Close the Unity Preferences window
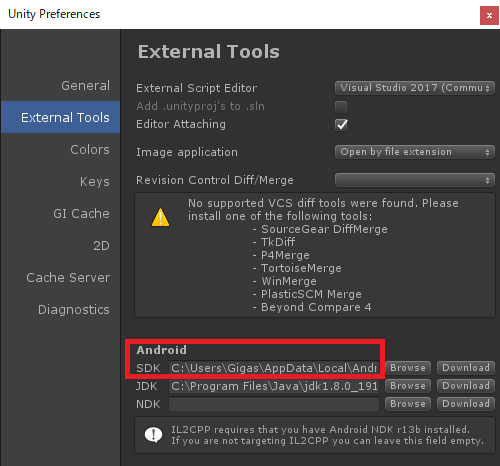Image resolution: width=500 pixels, height=466 pixels. 489,15
